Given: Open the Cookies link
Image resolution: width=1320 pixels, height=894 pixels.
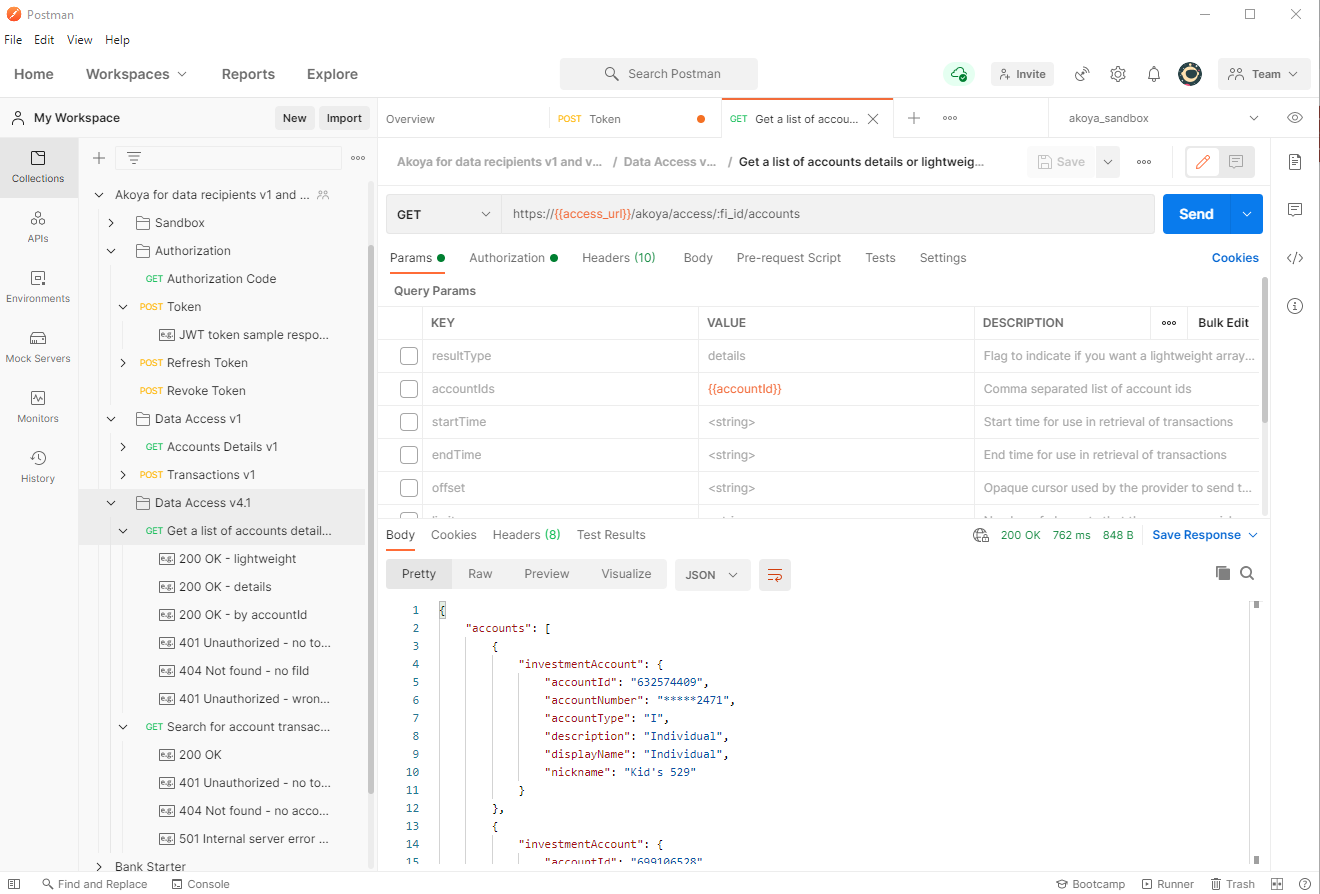Looking at the screenshot, I should pos(1235,258).
